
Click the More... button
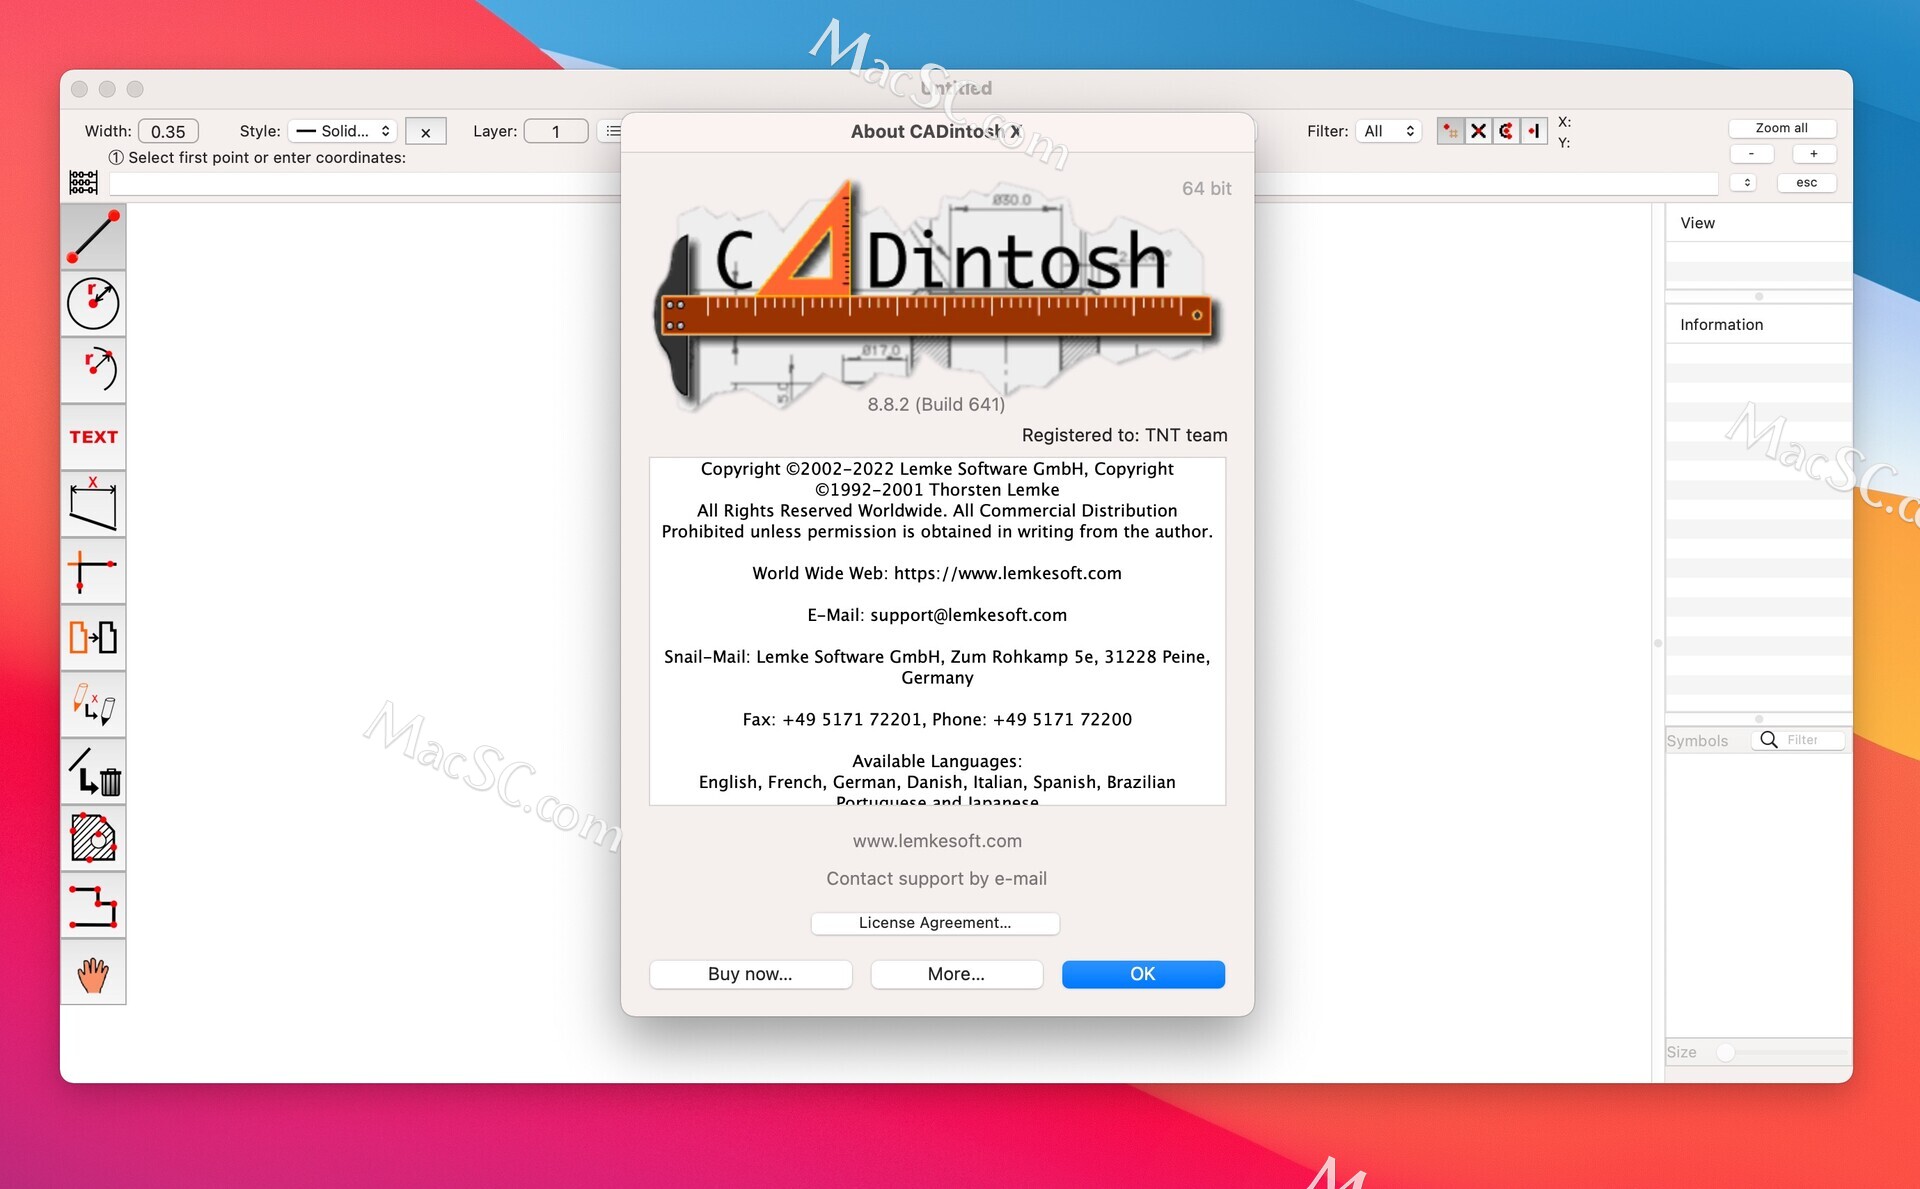click(x=956, y=974)
